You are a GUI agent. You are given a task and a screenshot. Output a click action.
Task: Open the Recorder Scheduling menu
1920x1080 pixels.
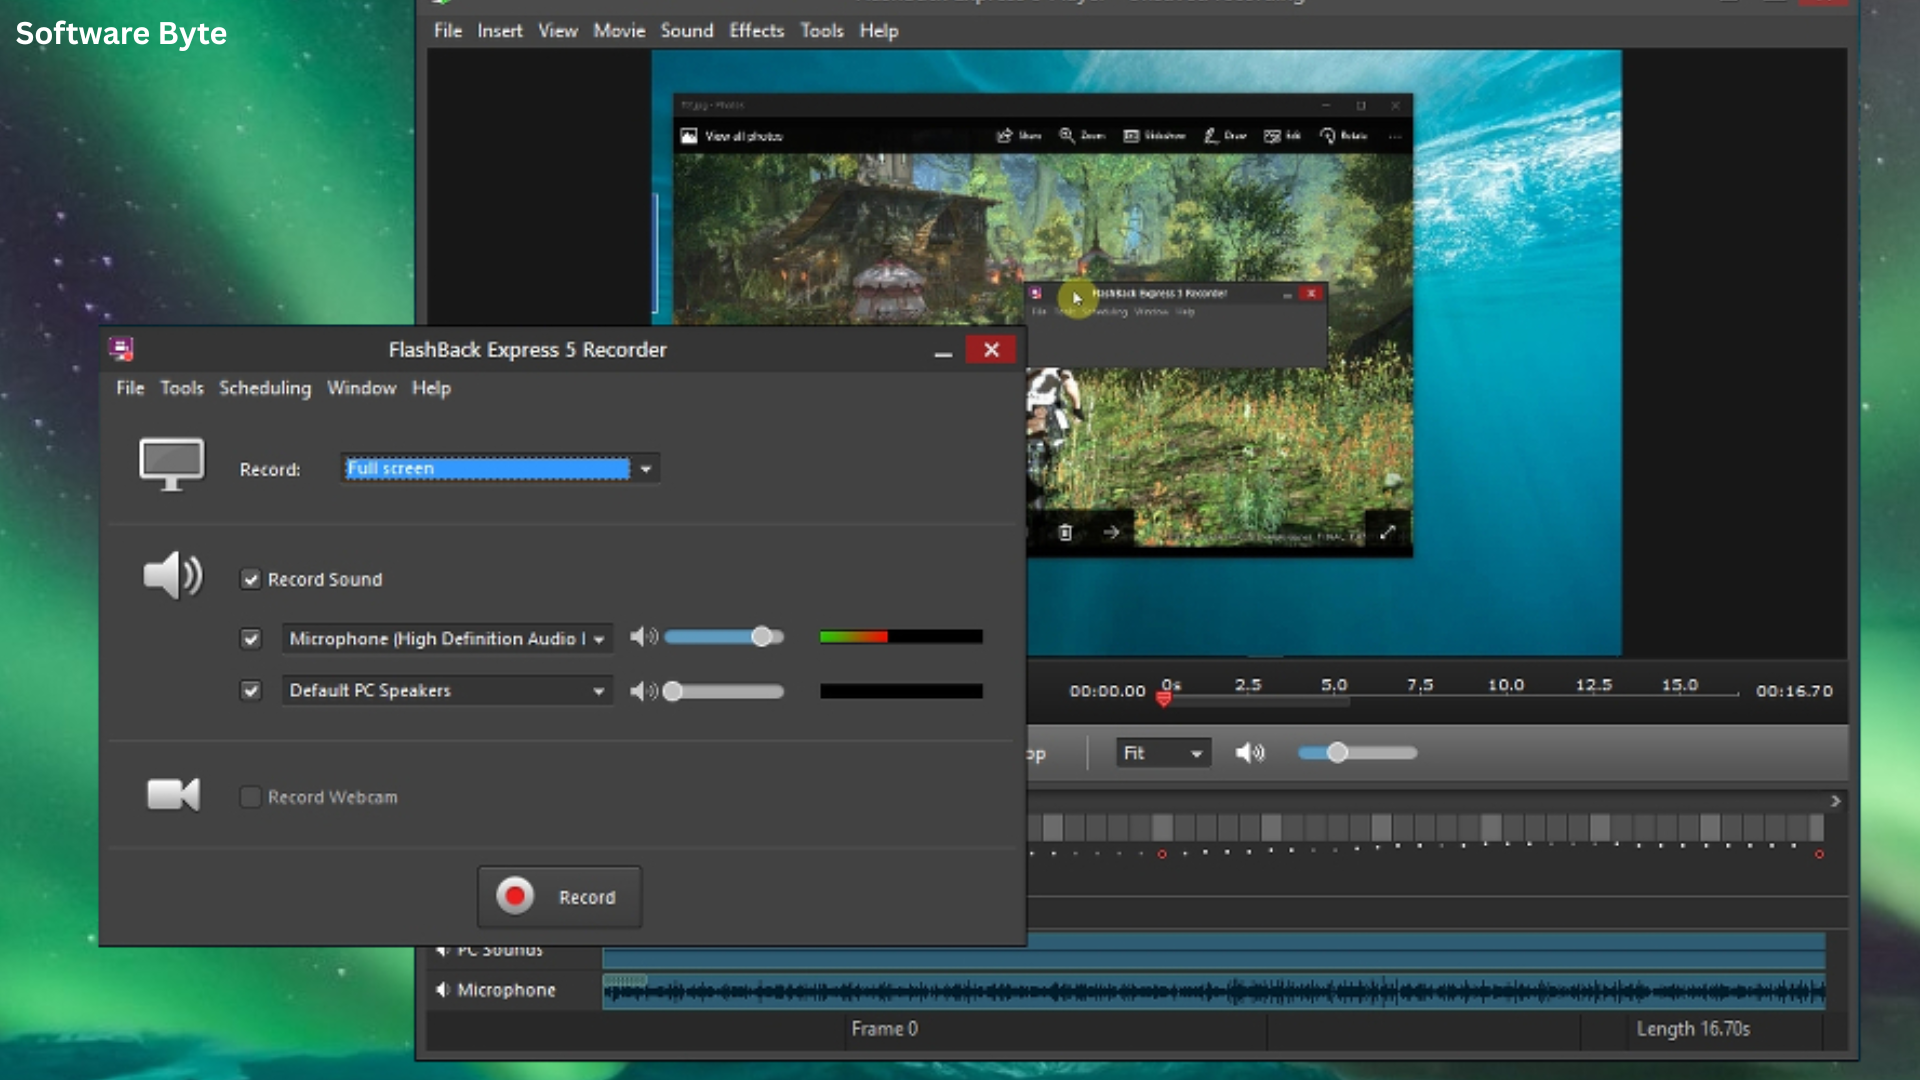point(265,388)
